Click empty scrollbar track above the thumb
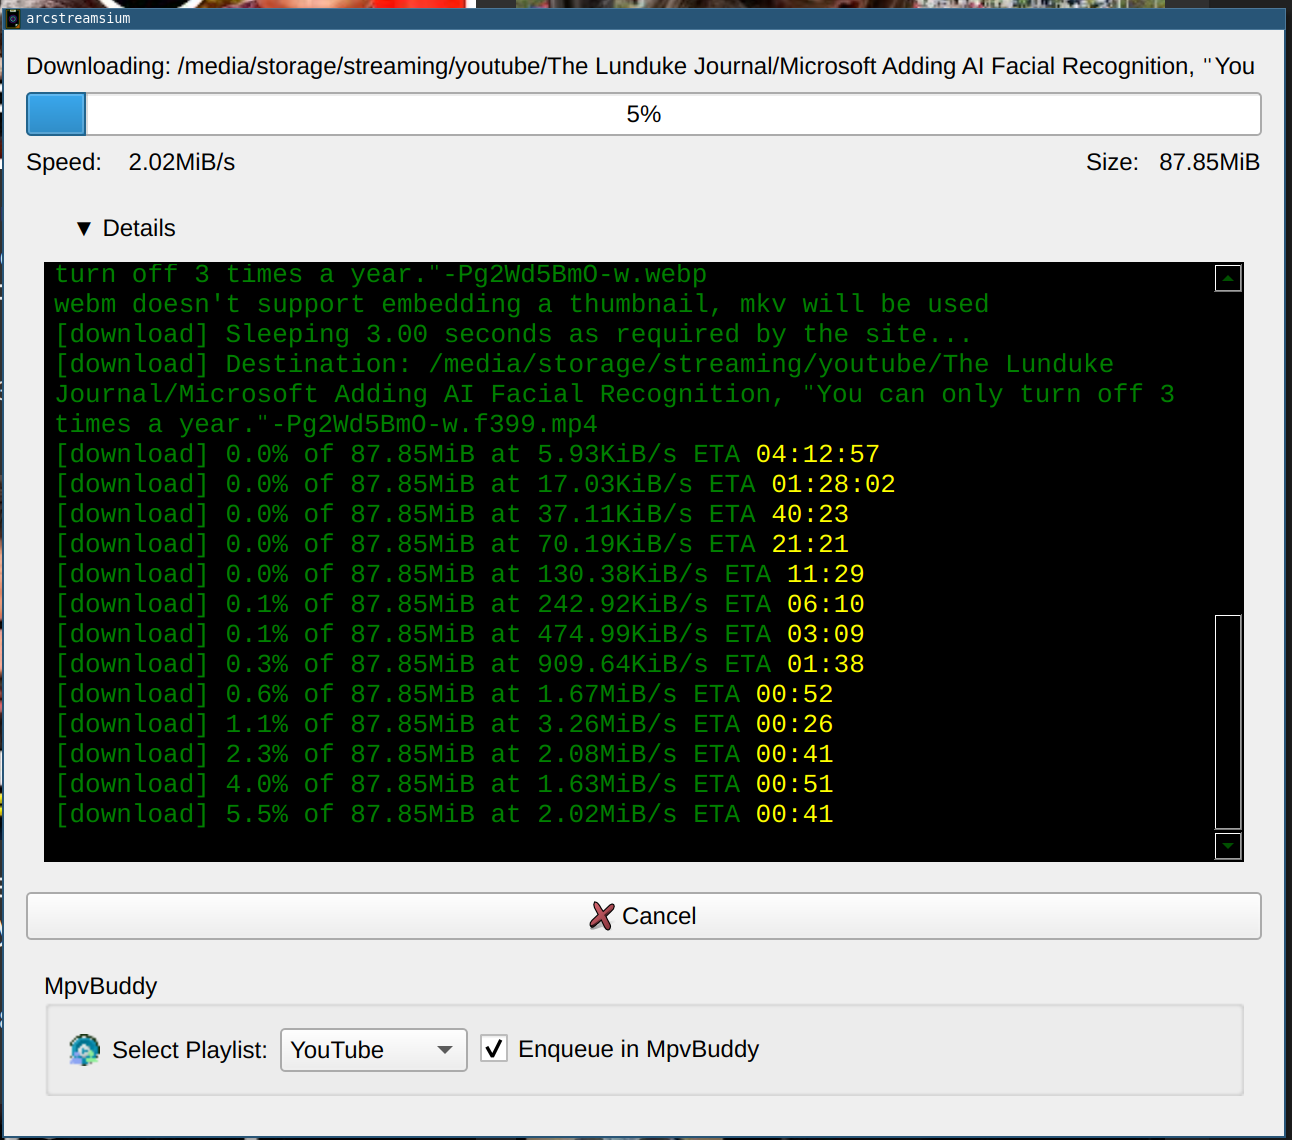The image size is (1292, 1140). 1227,450
